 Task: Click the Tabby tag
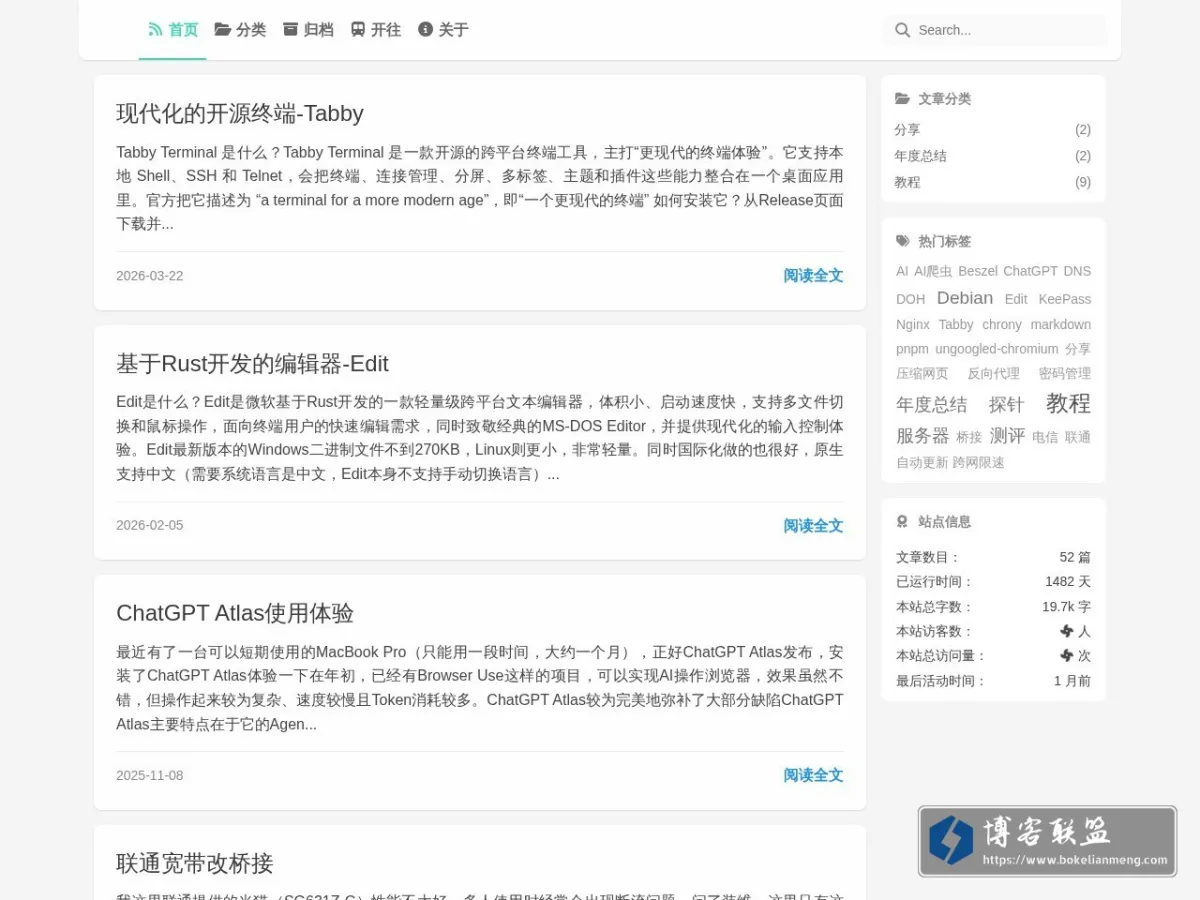point(956,324)
